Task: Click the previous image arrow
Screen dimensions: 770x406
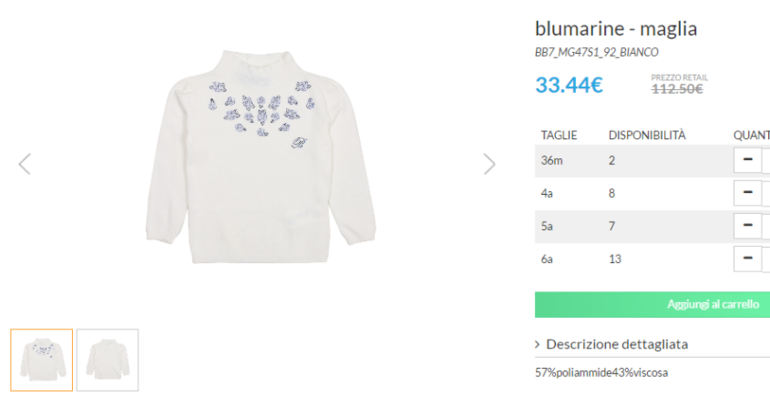Action: tap(25, 164)
